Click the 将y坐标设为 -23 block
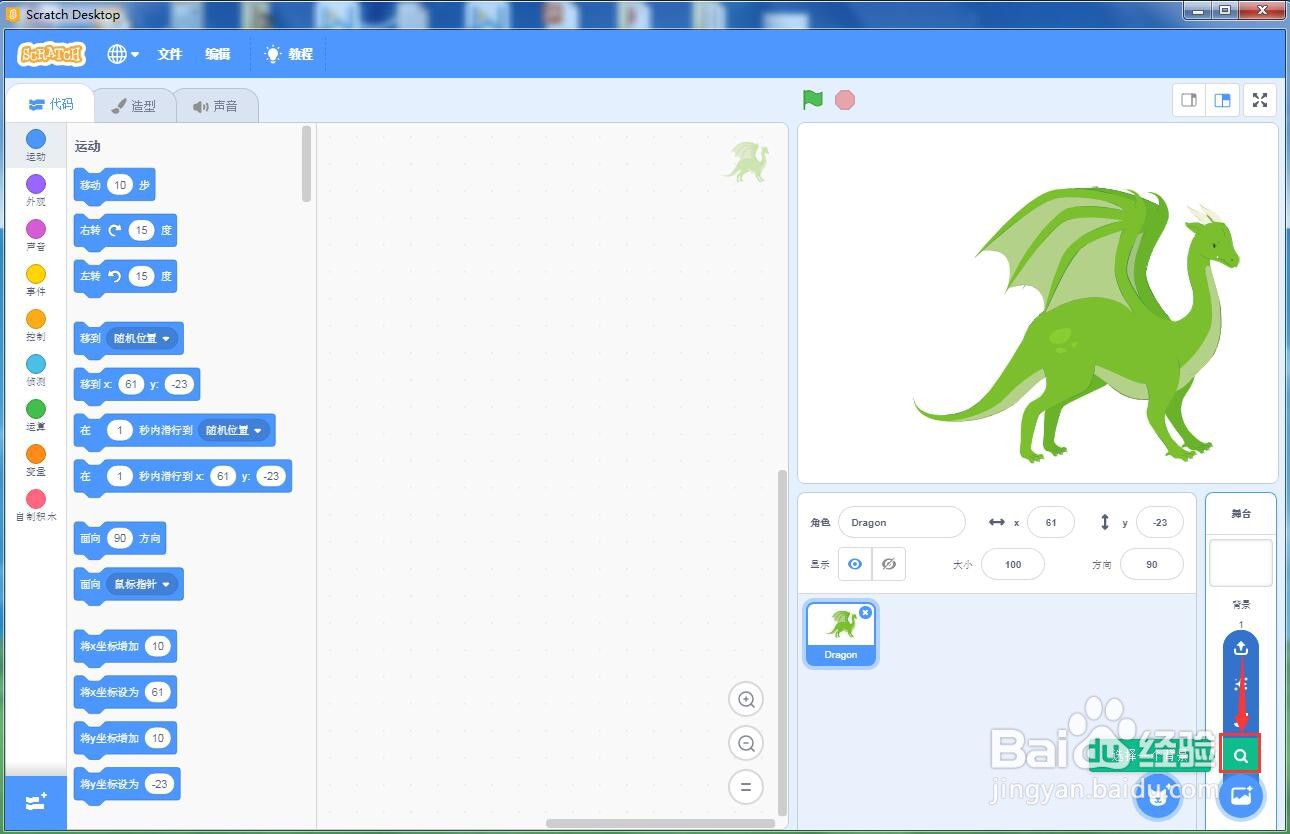1290x834 pixels. (127, 785)
